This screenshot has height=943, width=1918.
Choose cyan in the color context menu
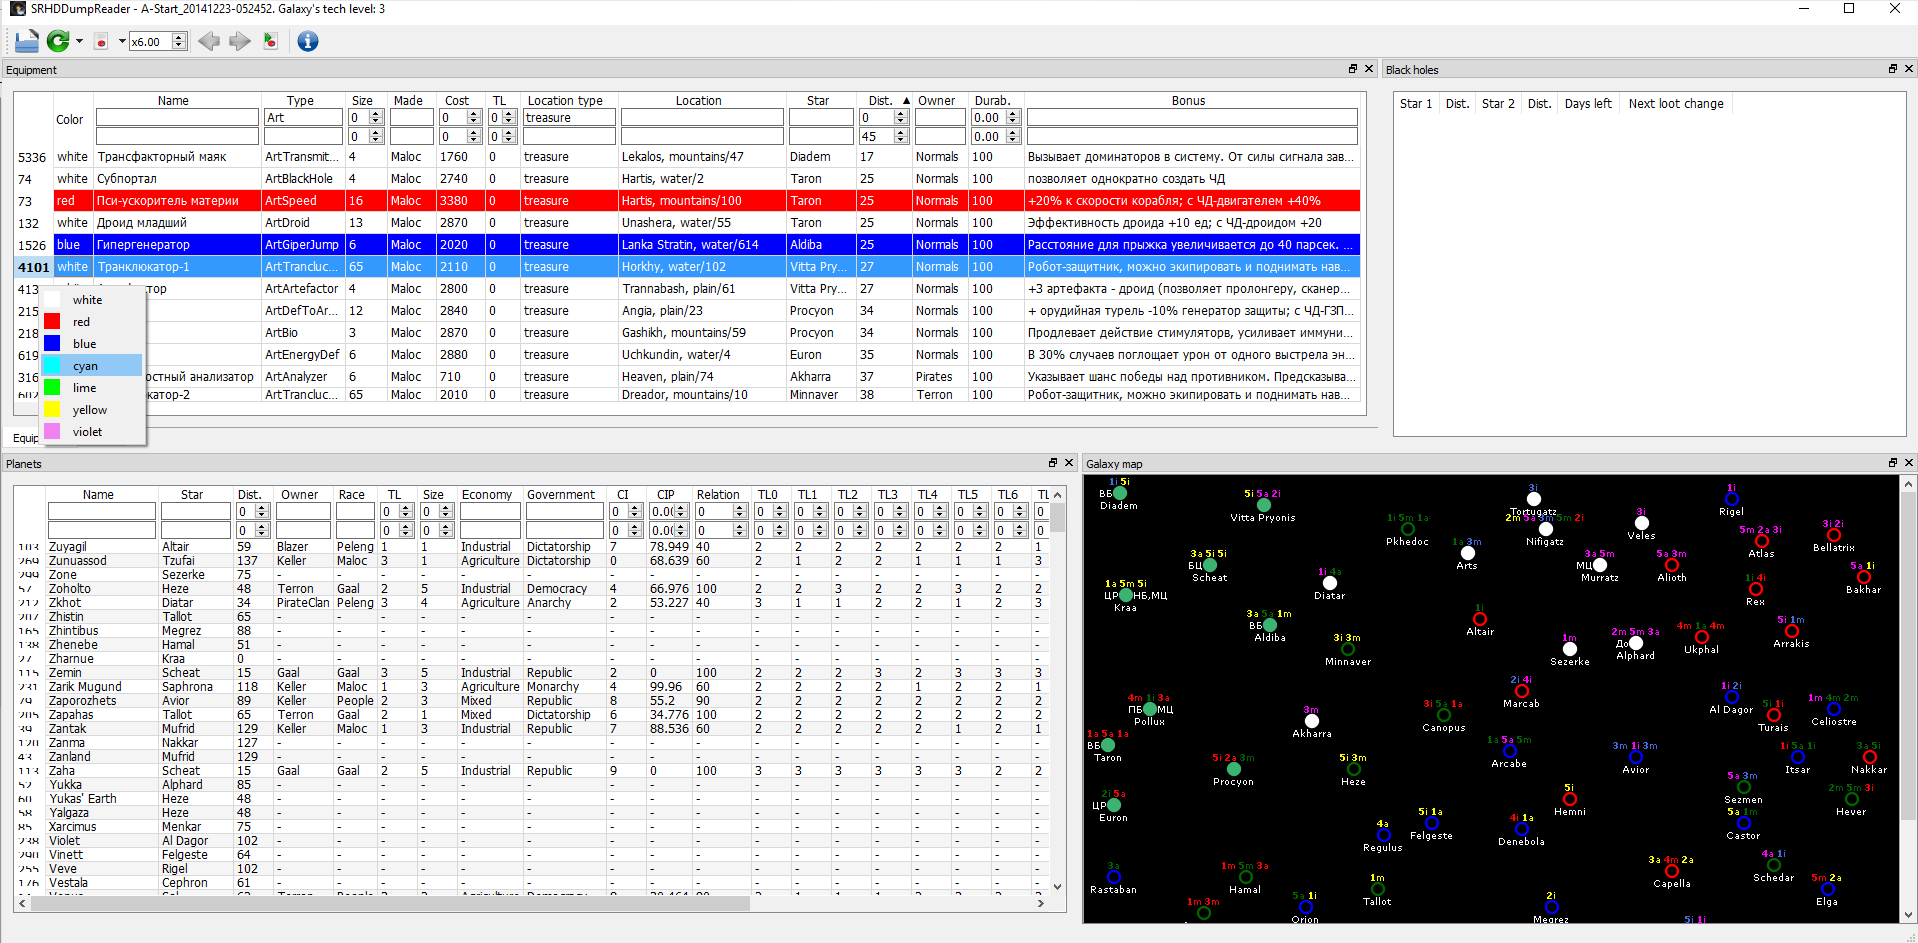click(x=92, y=366)
